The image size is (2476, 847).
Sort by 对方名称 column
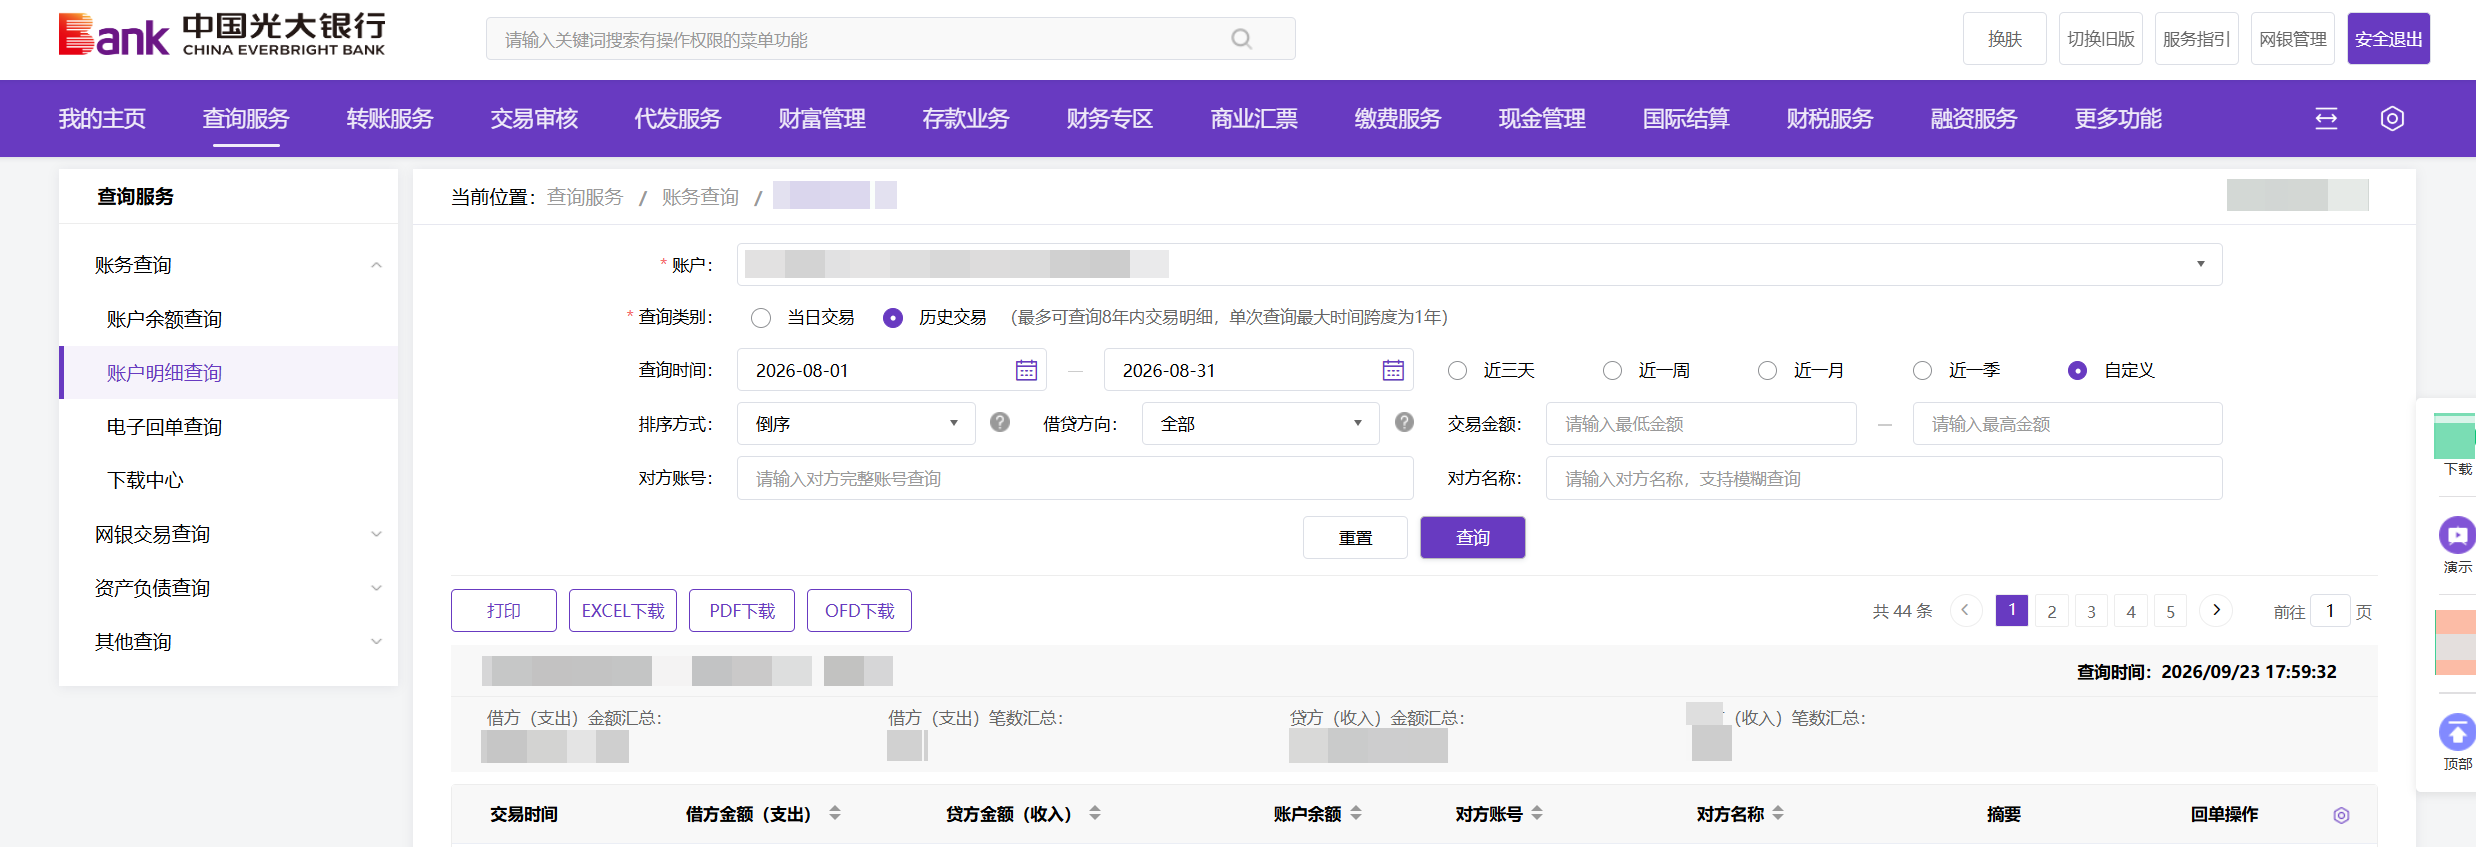(x=1778, y=813)
